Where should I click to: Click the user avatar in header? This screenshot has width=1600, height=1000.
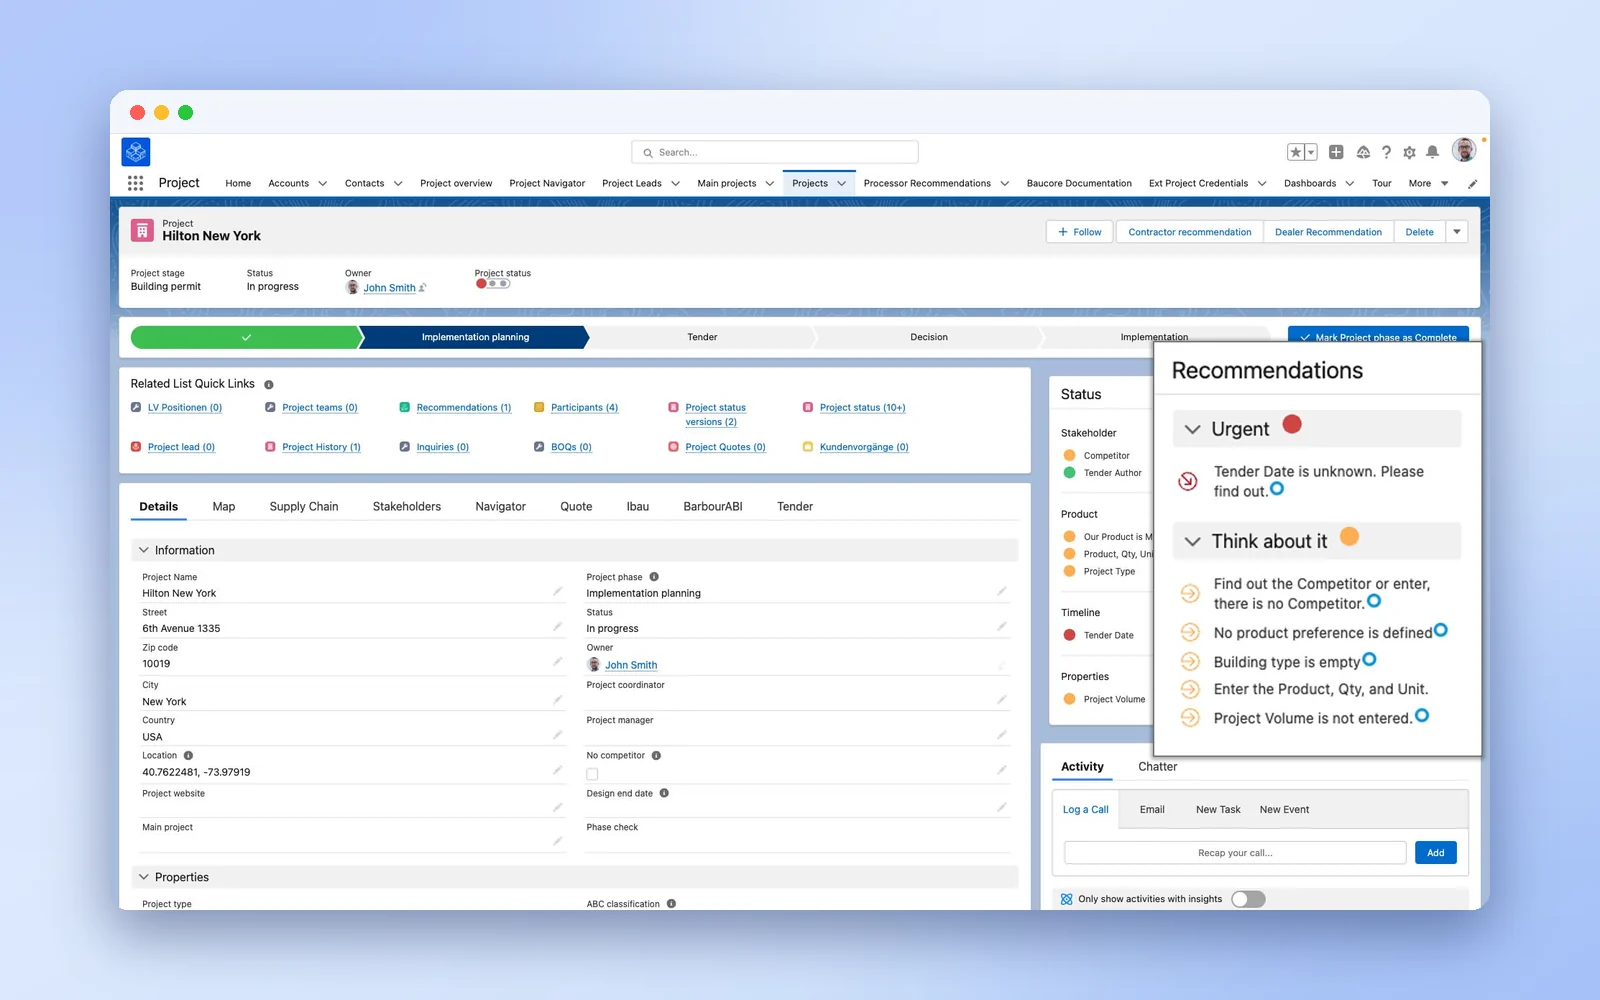1464,150
